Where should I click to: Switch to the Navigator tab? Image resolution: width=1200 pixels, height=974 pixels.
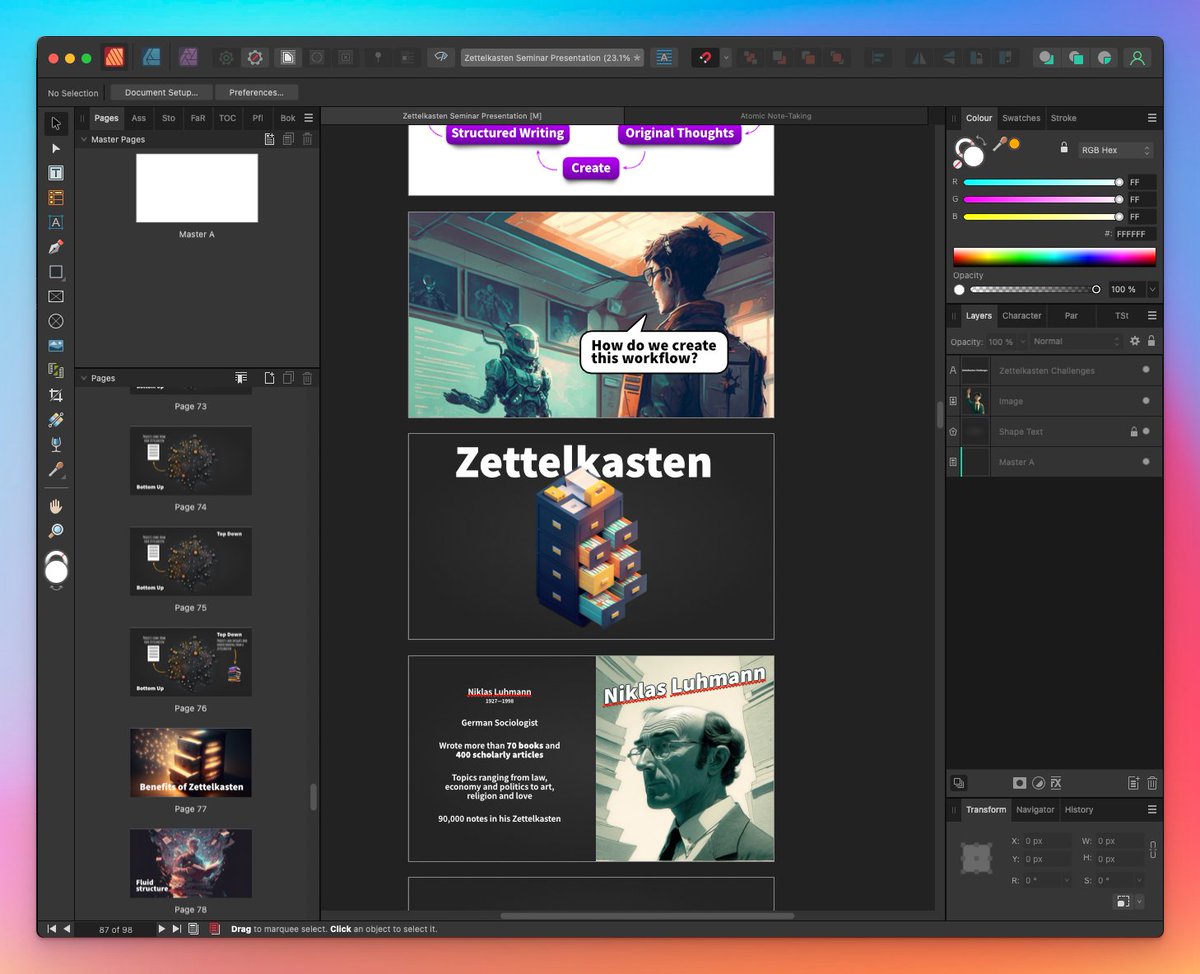(1035, 809)
